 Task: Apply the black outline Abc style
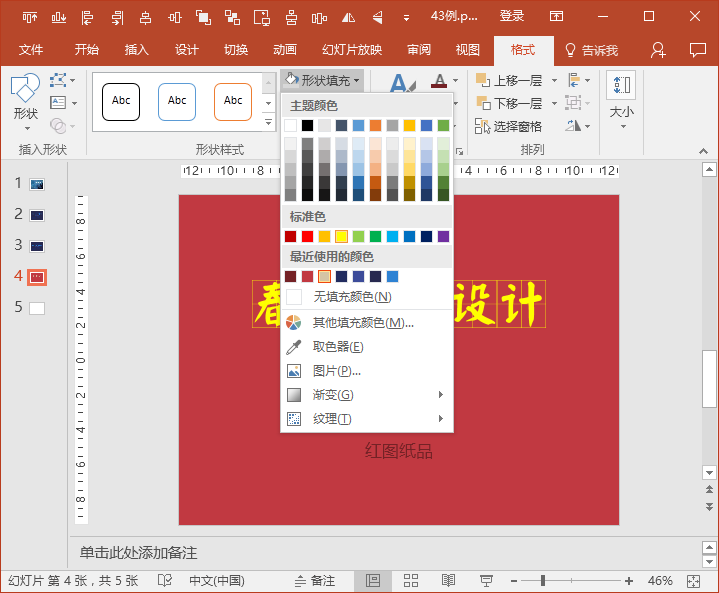pyautogui.click(x=121, y=102)
